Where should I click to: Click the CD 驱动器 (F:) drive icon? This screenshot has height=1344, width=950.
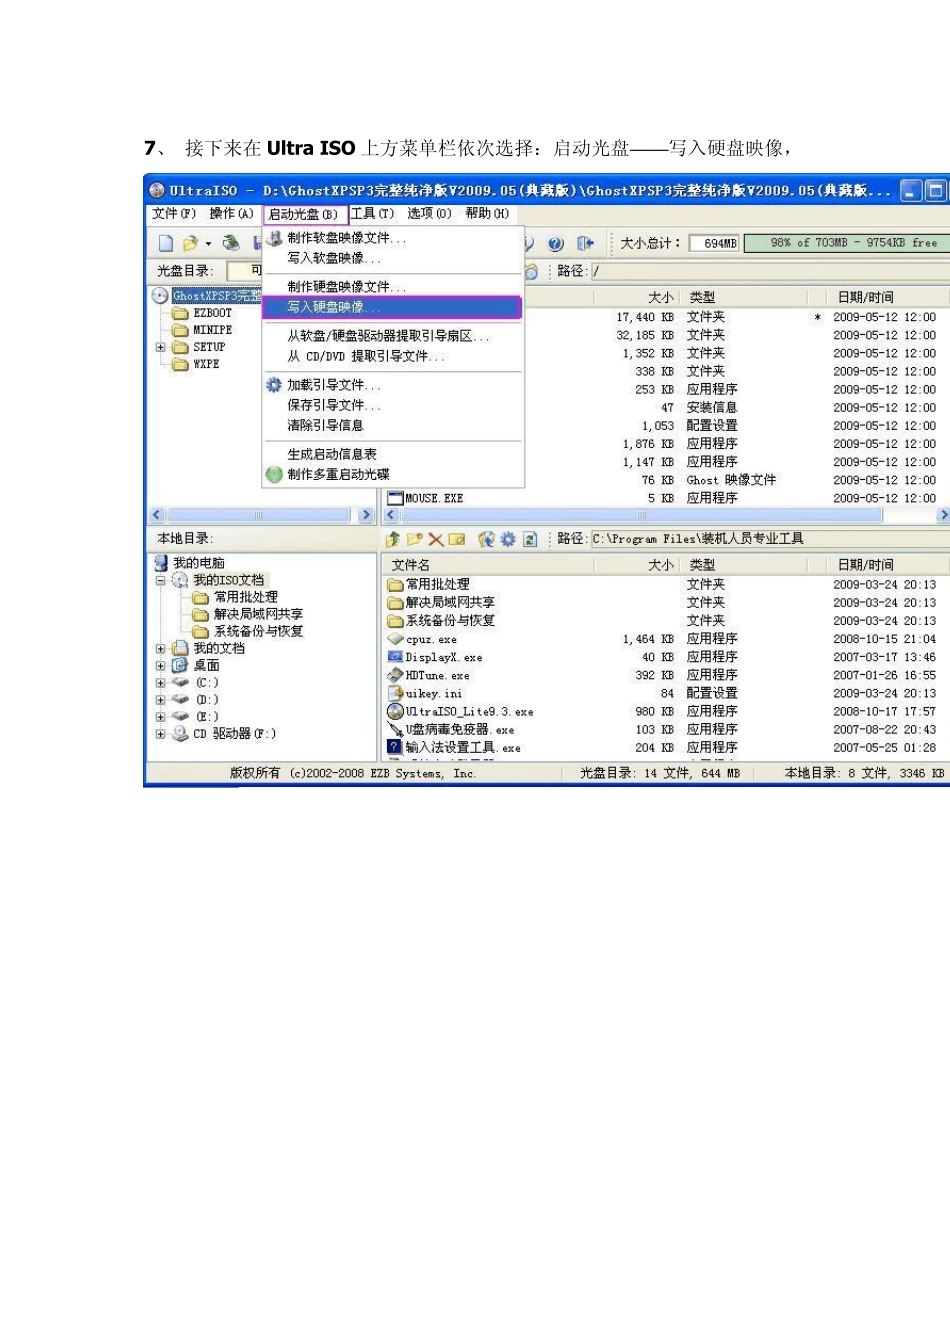180,733
